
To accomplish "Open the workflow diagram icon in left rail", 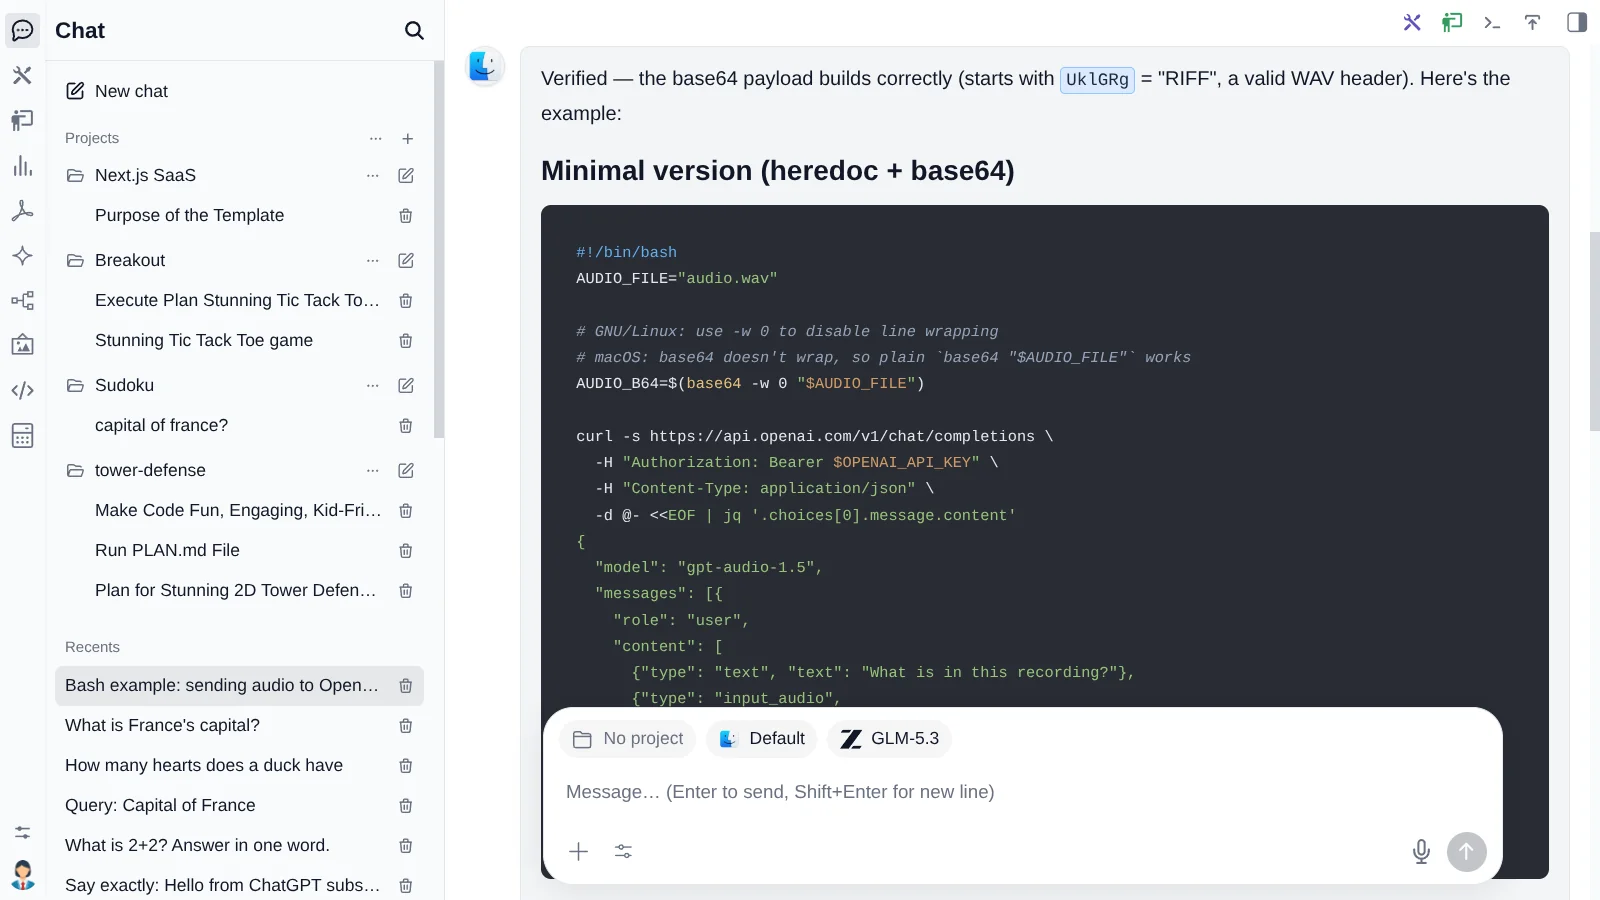I will pyautogui.click(x=22, y=301).
